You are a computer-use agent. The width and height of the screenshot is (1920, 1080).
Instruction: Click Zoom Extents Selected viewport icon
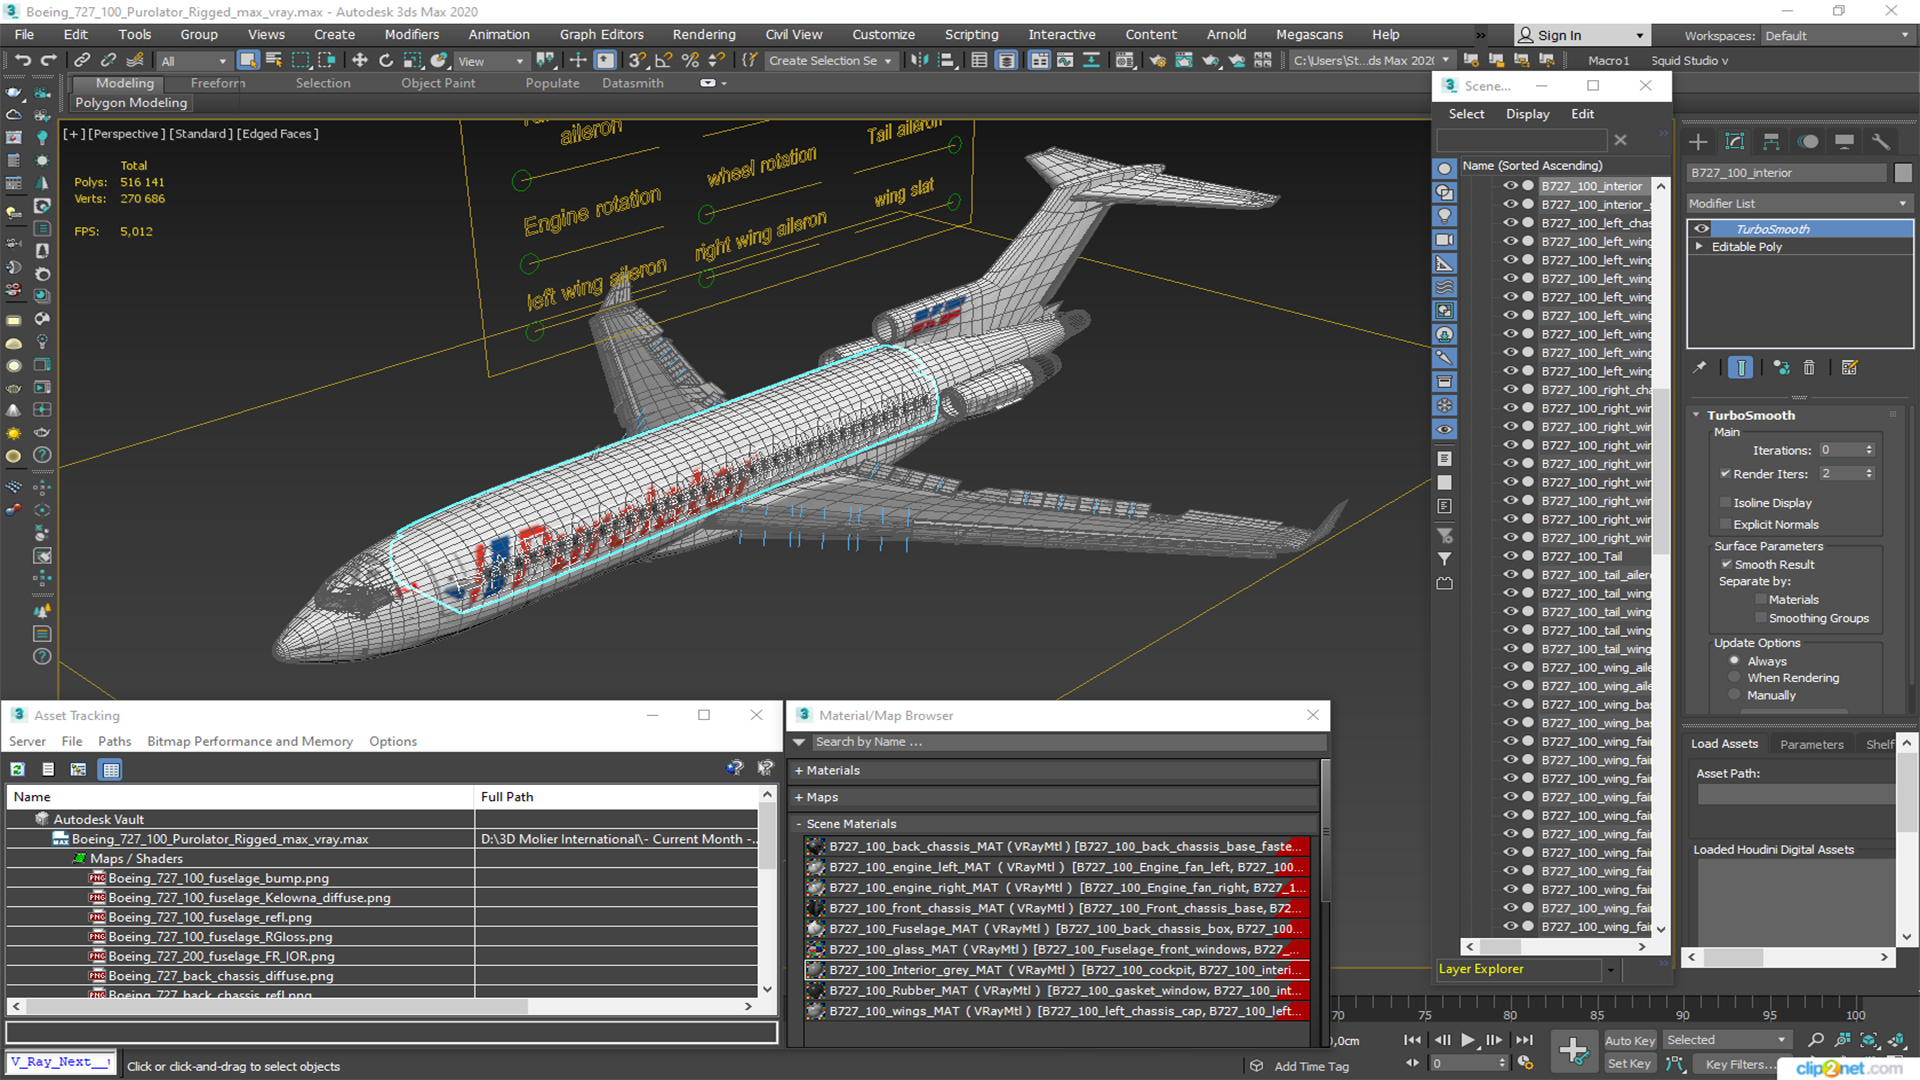(x=1869, y=1040)
